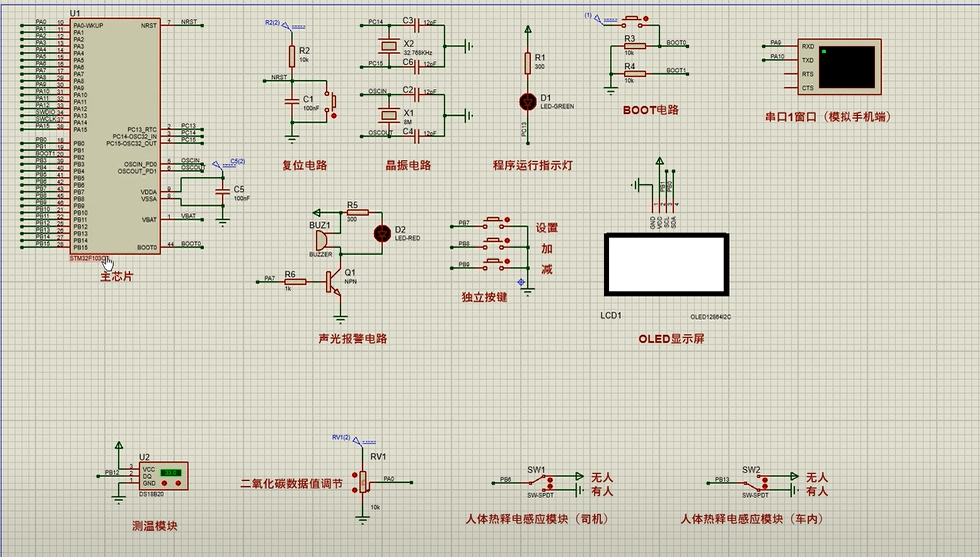Click the DS18B20 right red adjustment button
Image resolution: width=980 pixels, height=557 pixels.
click(x=178, y=483)
